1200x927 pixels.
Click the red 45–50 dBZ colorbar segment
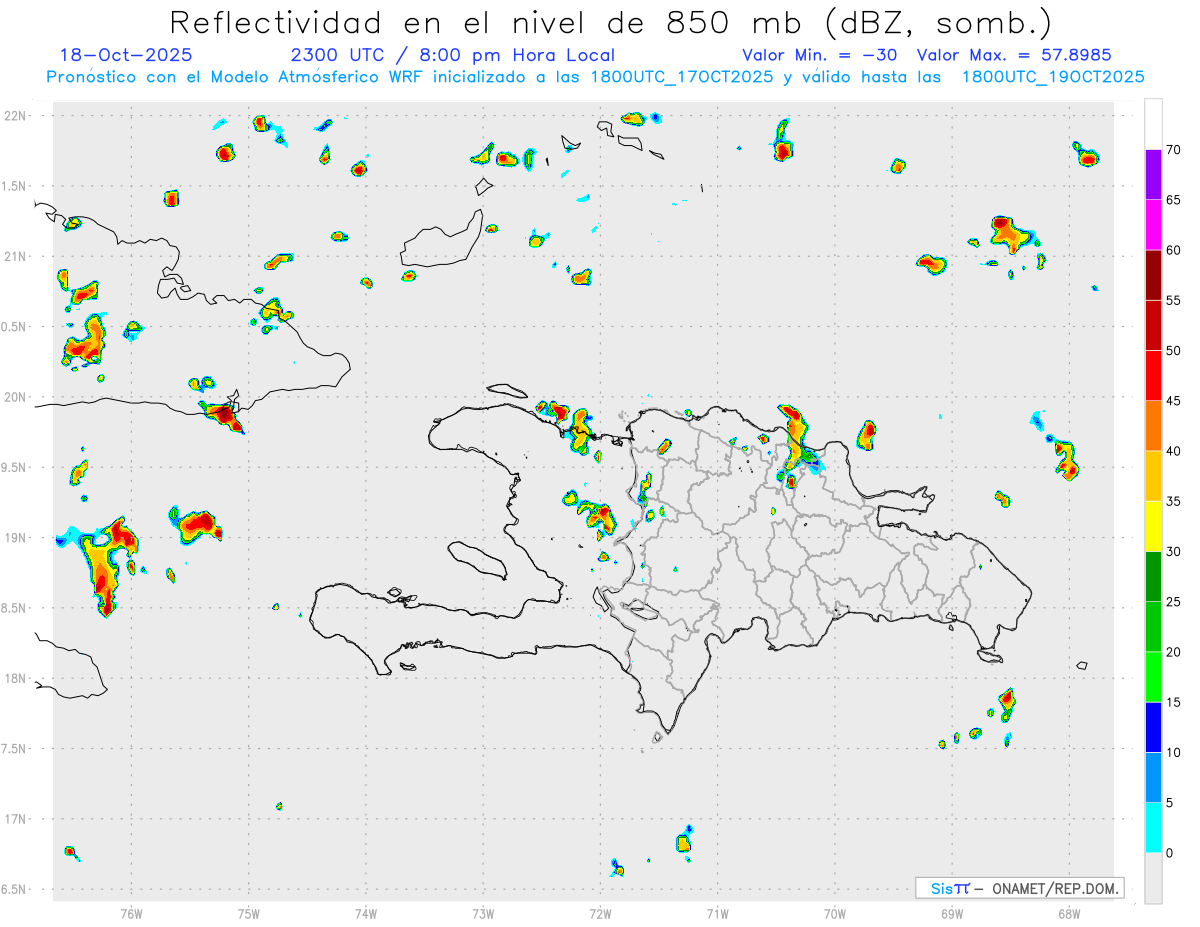(1153, 376)
